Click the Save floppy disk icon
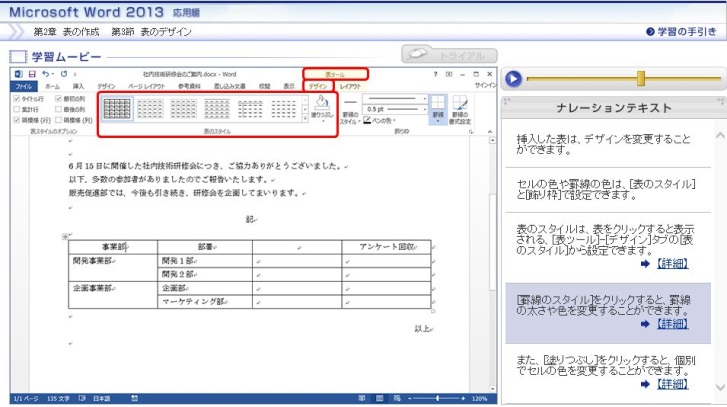Image resolution: width=727 pixels, height=407 pixels. coord(32,74)
